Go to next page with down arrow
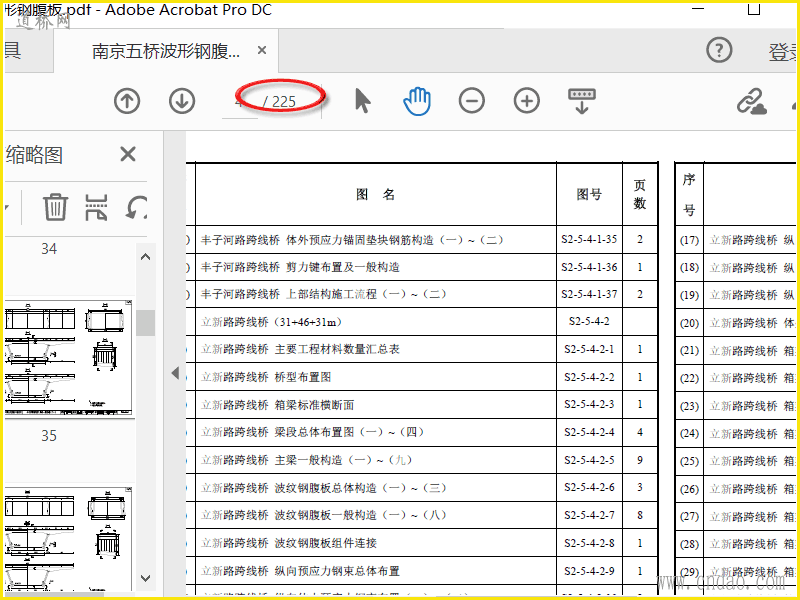This screenshot has width=800, height=600. click(x=182, y=101)
